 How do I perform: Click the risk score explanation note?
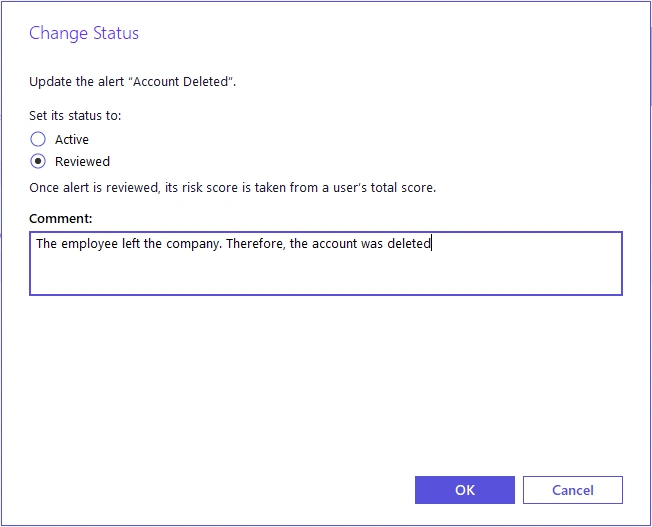click(x=233, y=187)
